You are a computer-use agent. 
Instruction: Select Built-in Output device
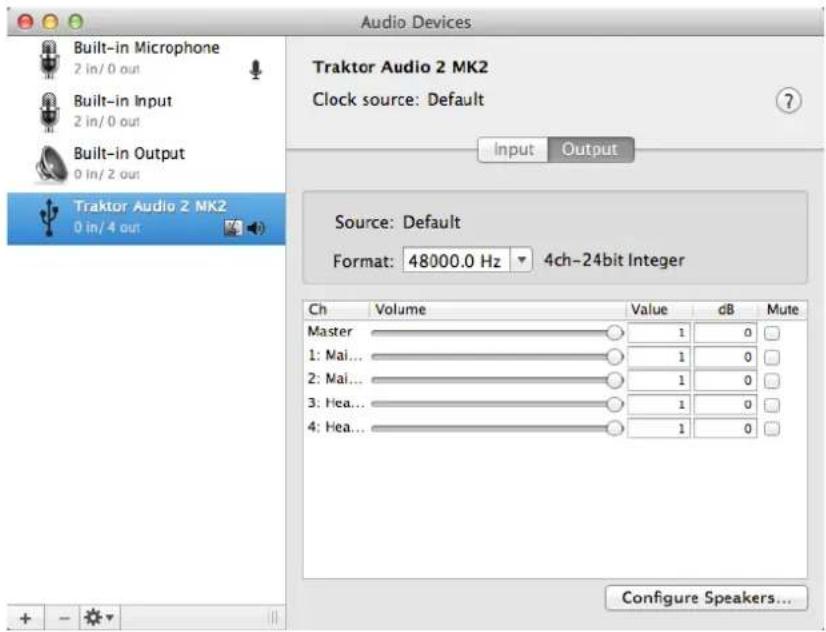click(146, 164)
